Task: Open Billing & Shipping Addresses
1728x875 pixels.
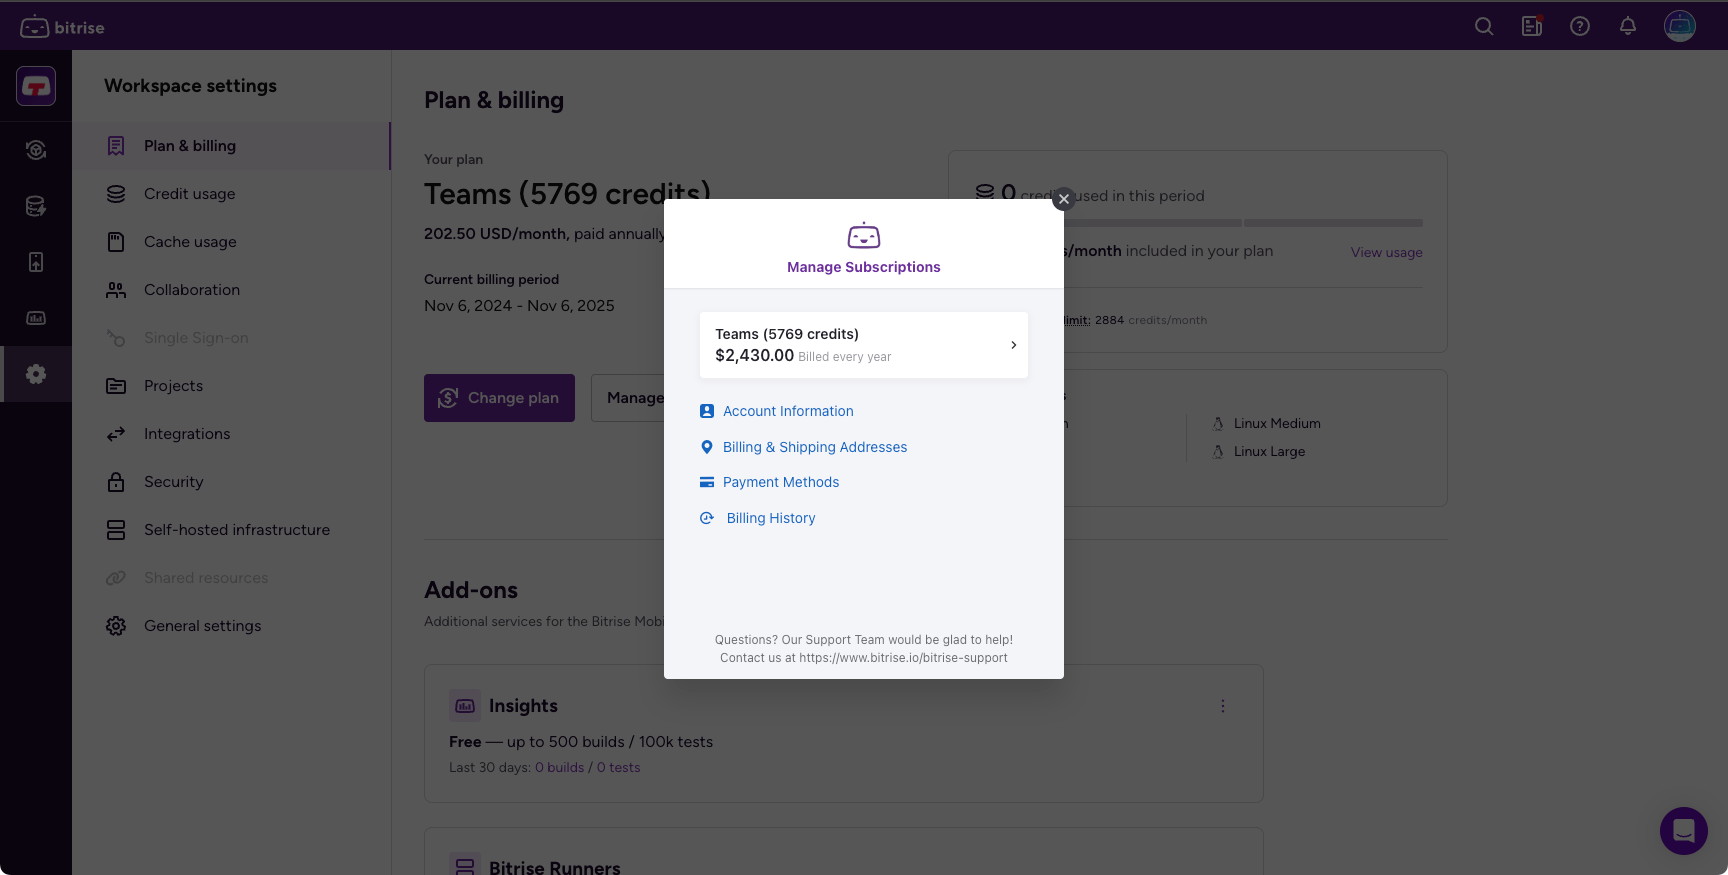Action: [815, 447]
